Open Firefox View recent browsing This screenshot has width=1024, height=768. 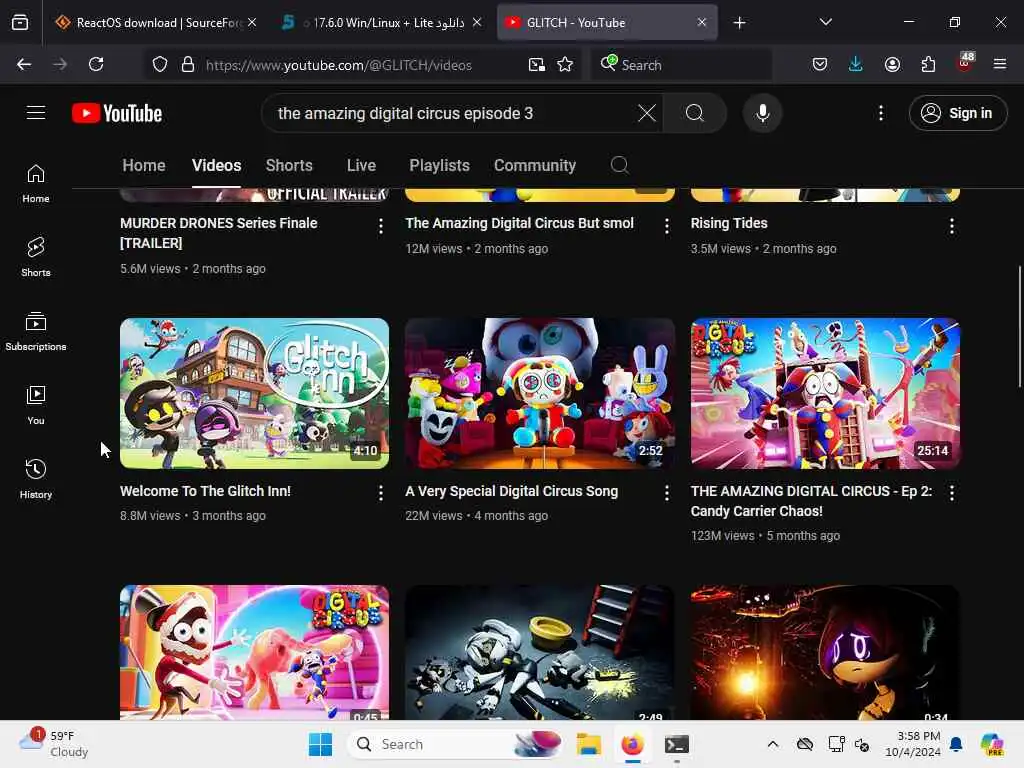coord(20,23)
